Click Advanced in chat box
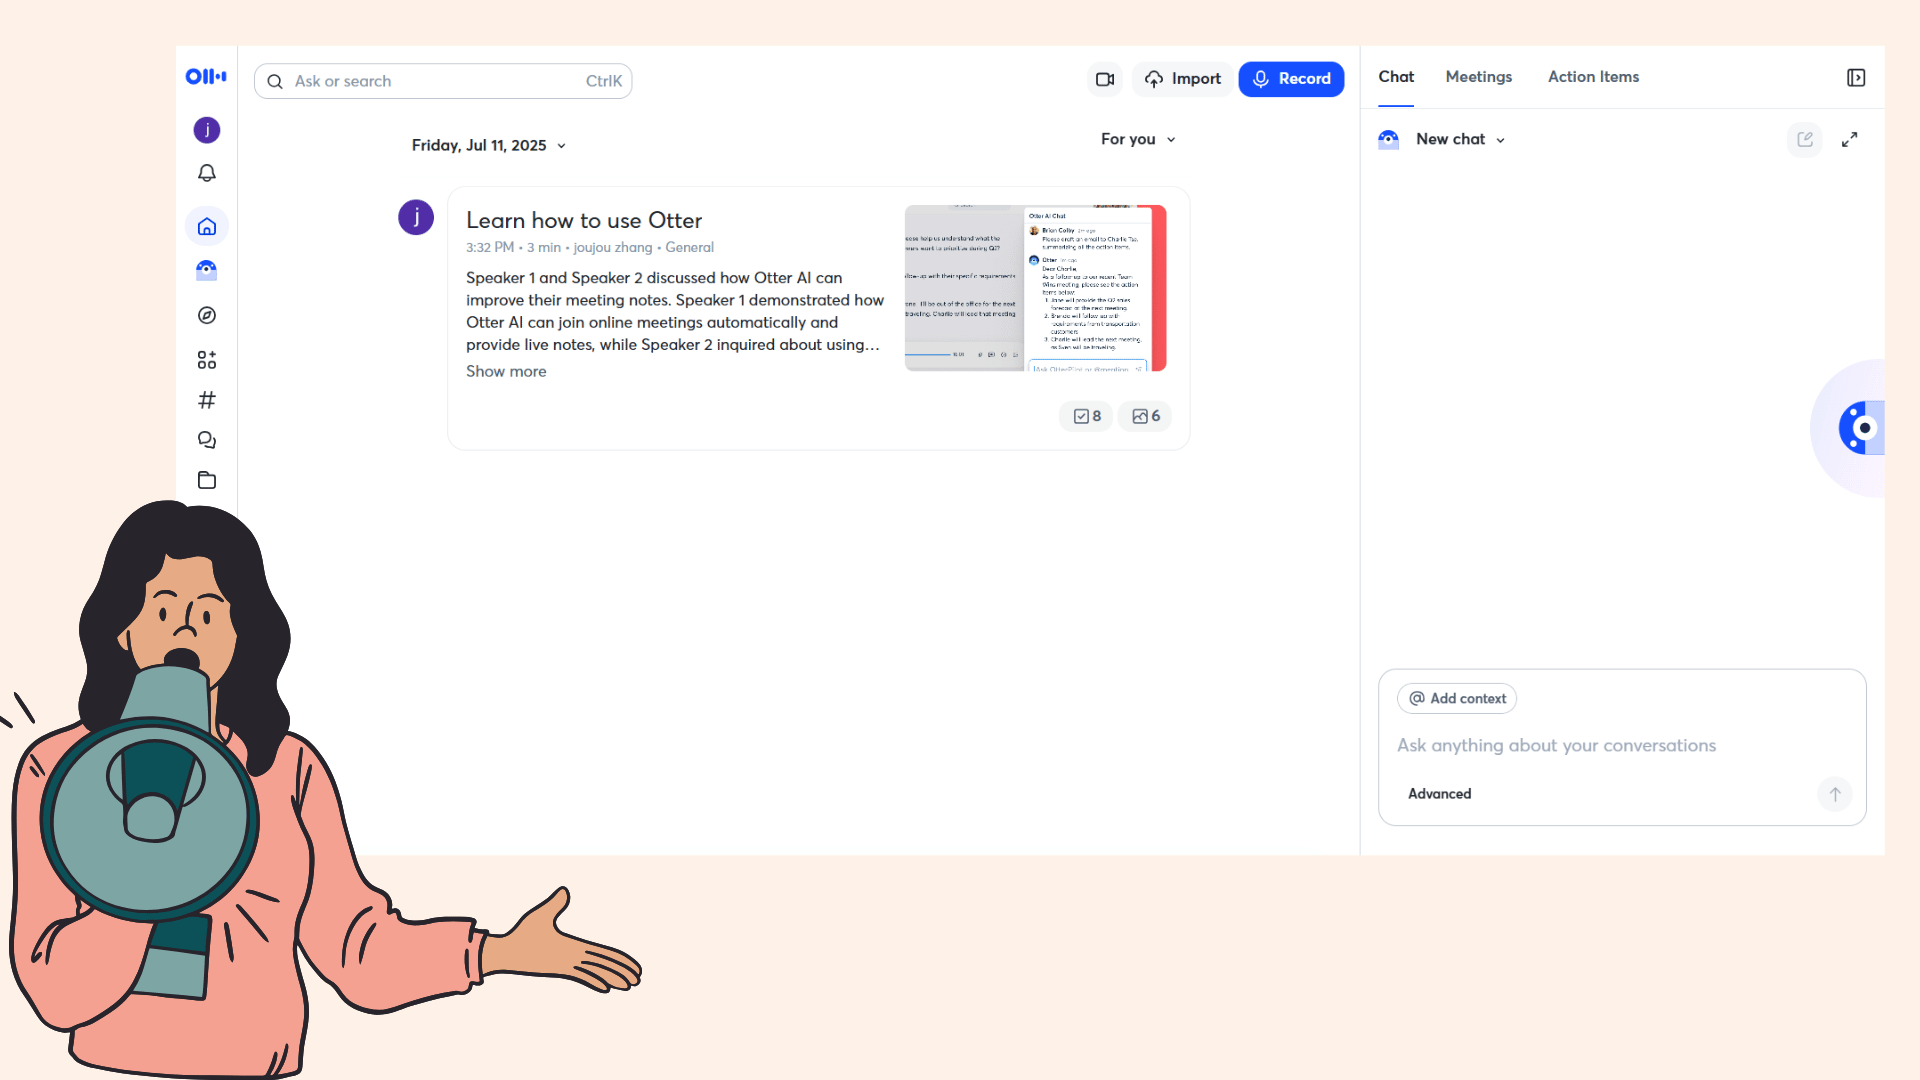Screen dimensions: 1920x1080 pyautogui.click(x=1440, y=794)
